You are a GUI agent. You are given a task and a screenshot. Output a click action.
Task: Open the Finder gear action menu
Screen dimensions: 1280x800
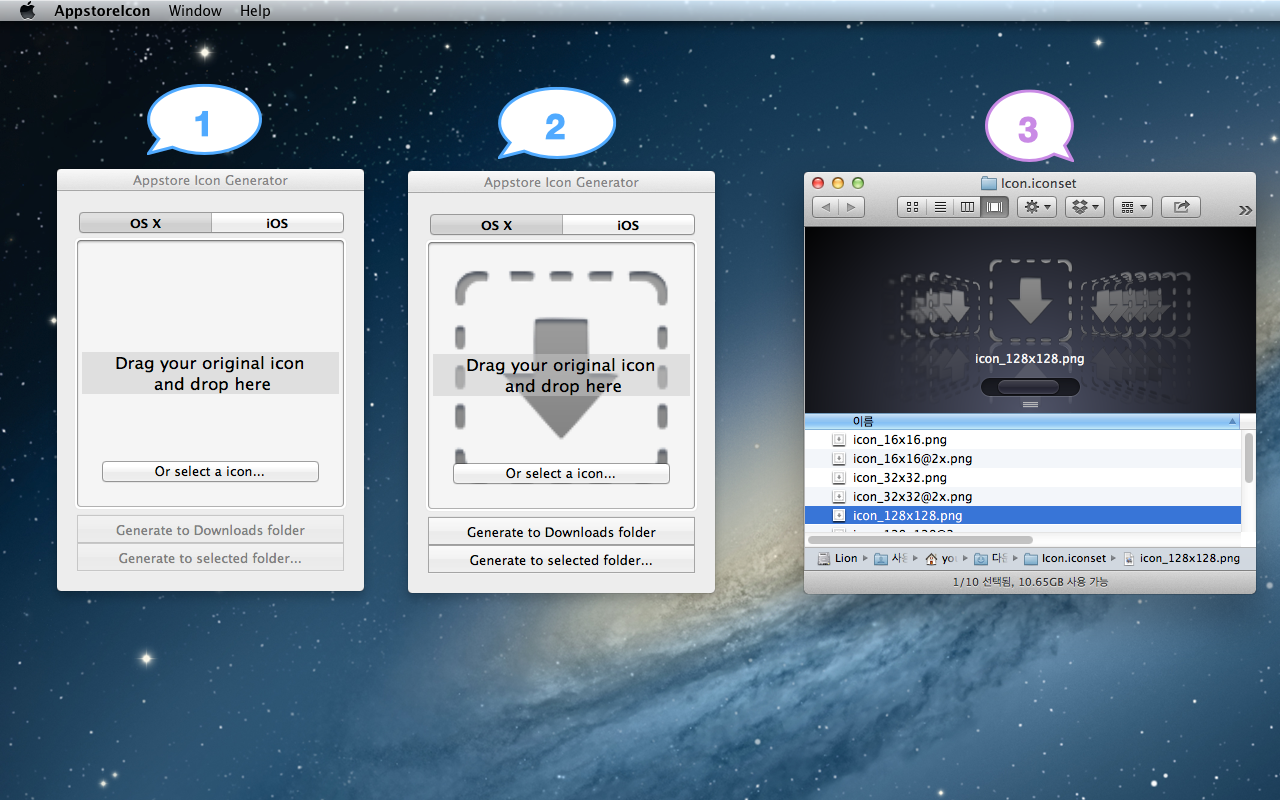1036,207
